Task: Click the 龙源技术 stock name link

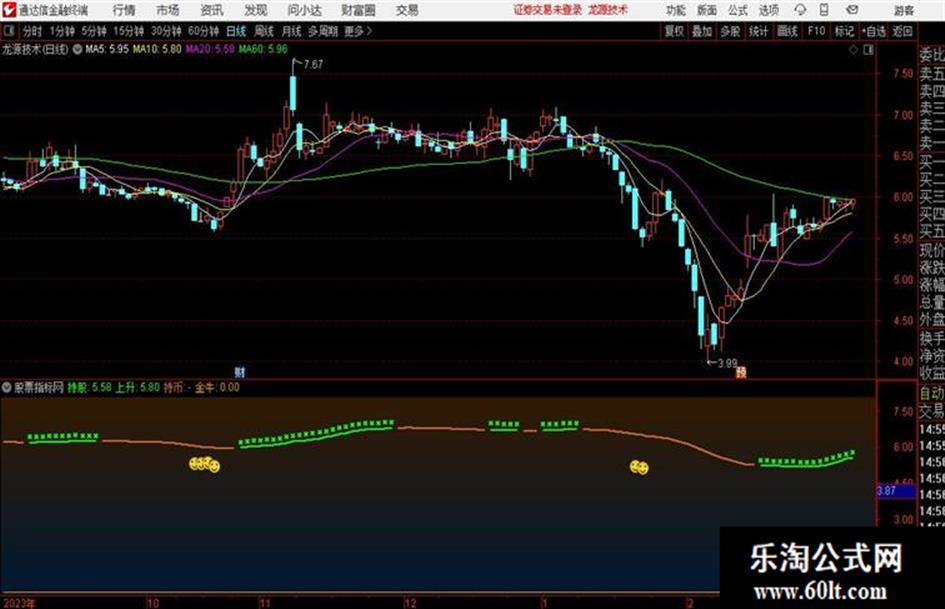Action: [x=608, y=10]
